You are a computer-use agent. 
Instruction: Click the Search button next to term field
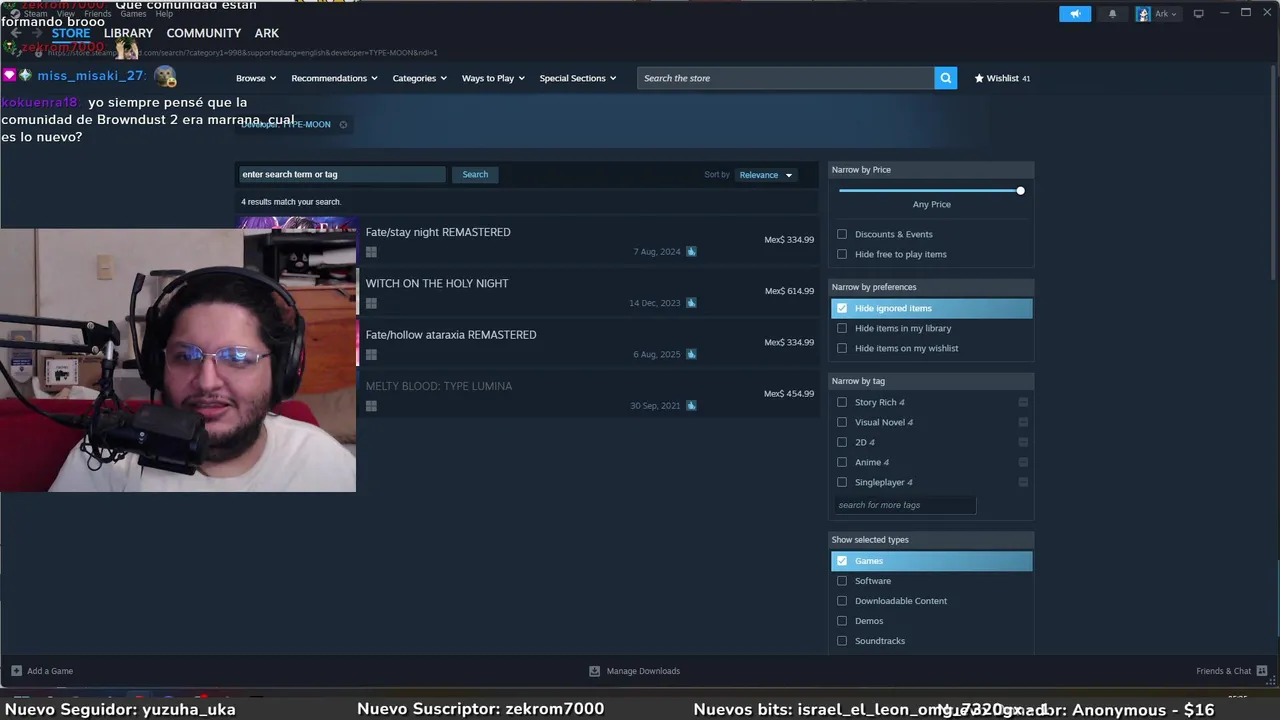[475, 174]
